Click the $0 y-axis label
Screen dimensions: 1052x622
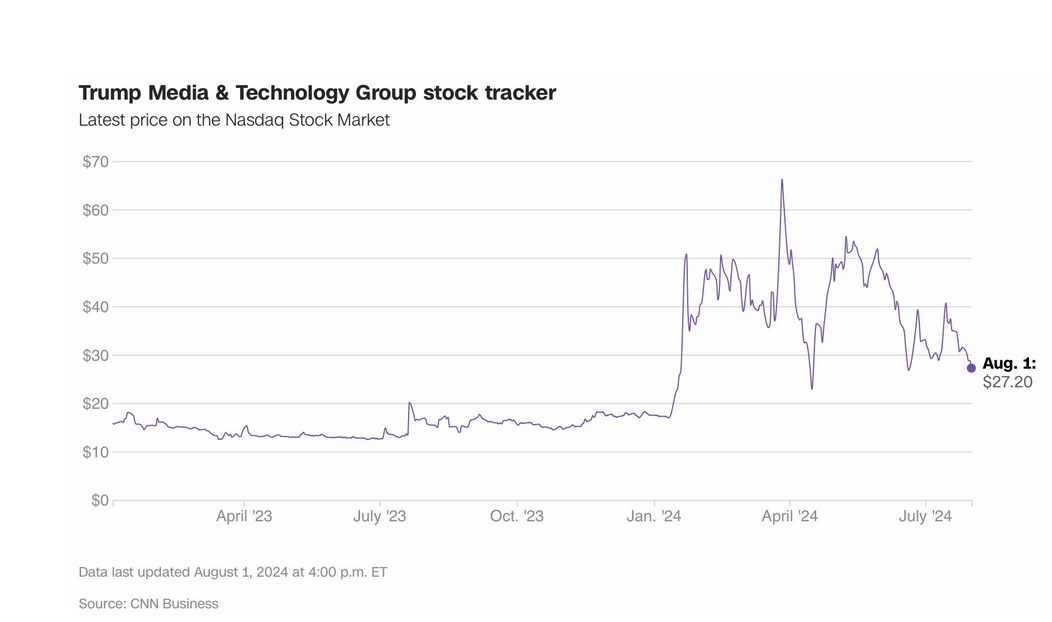coord(99,500)
